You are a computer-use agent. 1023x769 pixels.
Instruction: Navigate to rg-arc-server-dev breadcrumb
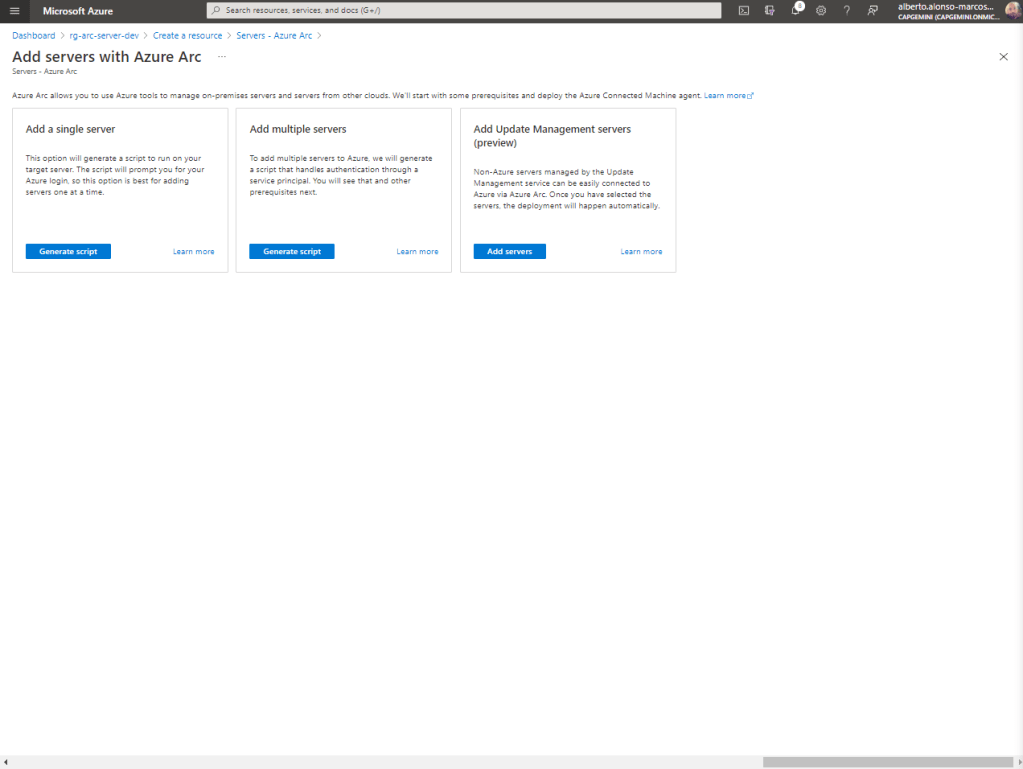pyautogui.click(x=104, y=35)
